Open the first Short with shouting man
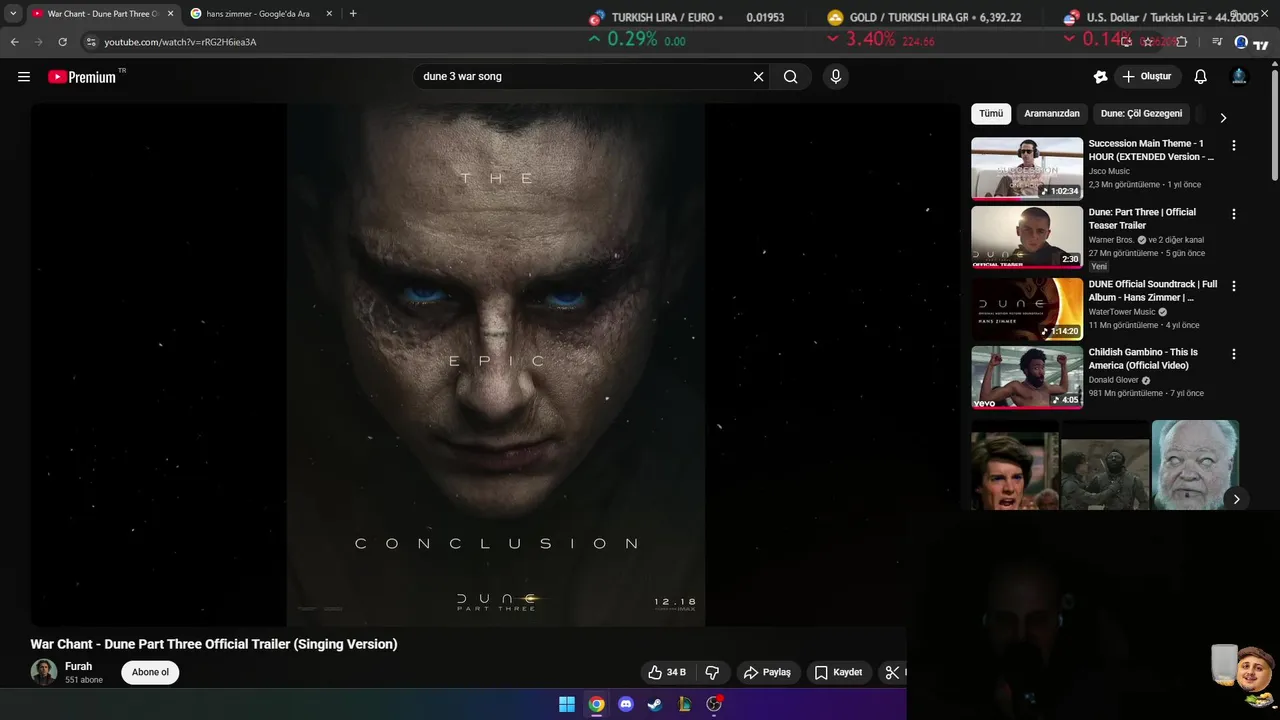This screenshot has height=720, width=1280. coord(1015,465)
